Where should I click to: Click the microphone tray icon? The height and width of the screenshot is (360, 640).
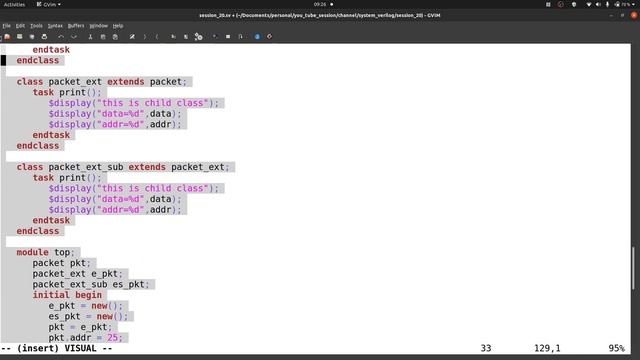click(x=607, y=4)
